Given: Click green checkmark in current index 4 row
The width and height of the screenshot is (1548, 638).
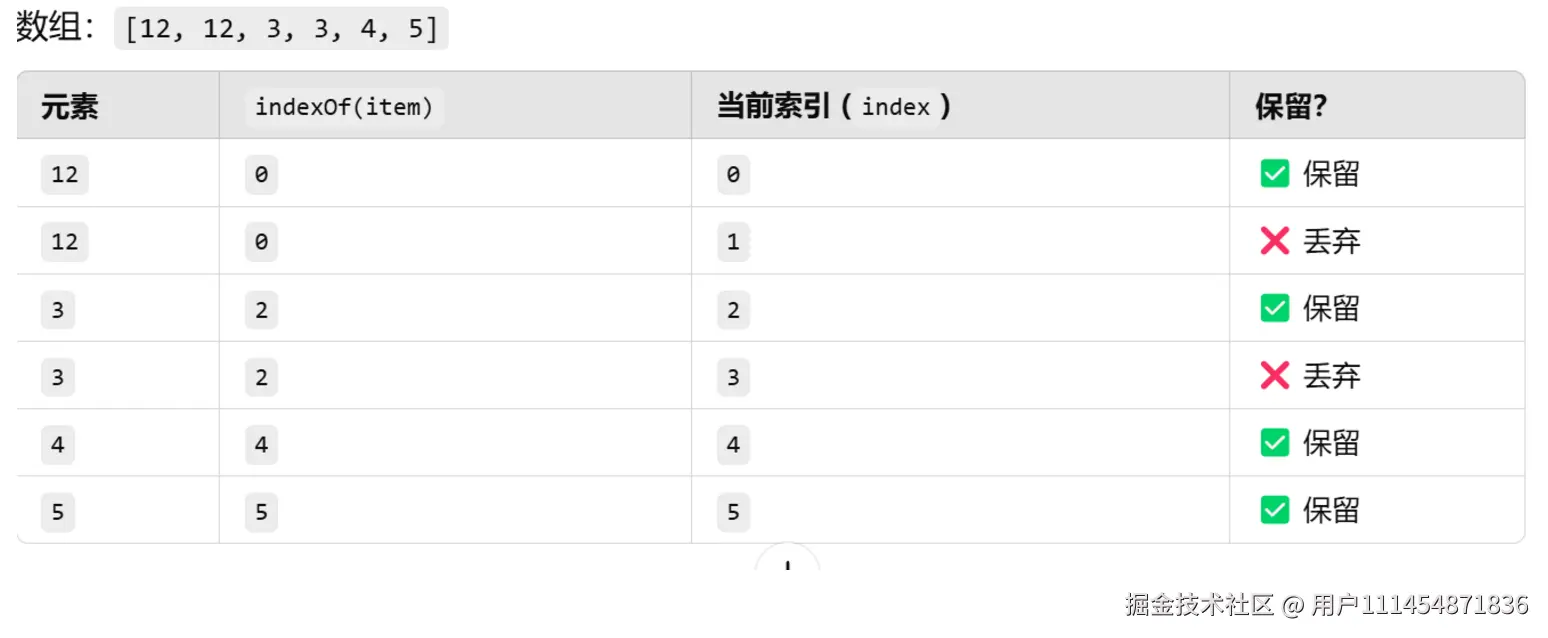Looking at the screenshot, I should point(1274,443).
